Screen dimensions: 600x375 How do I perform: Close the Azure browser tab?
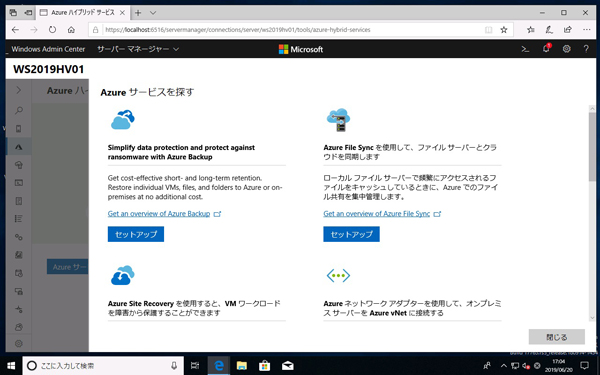click(x=122, y=13)
